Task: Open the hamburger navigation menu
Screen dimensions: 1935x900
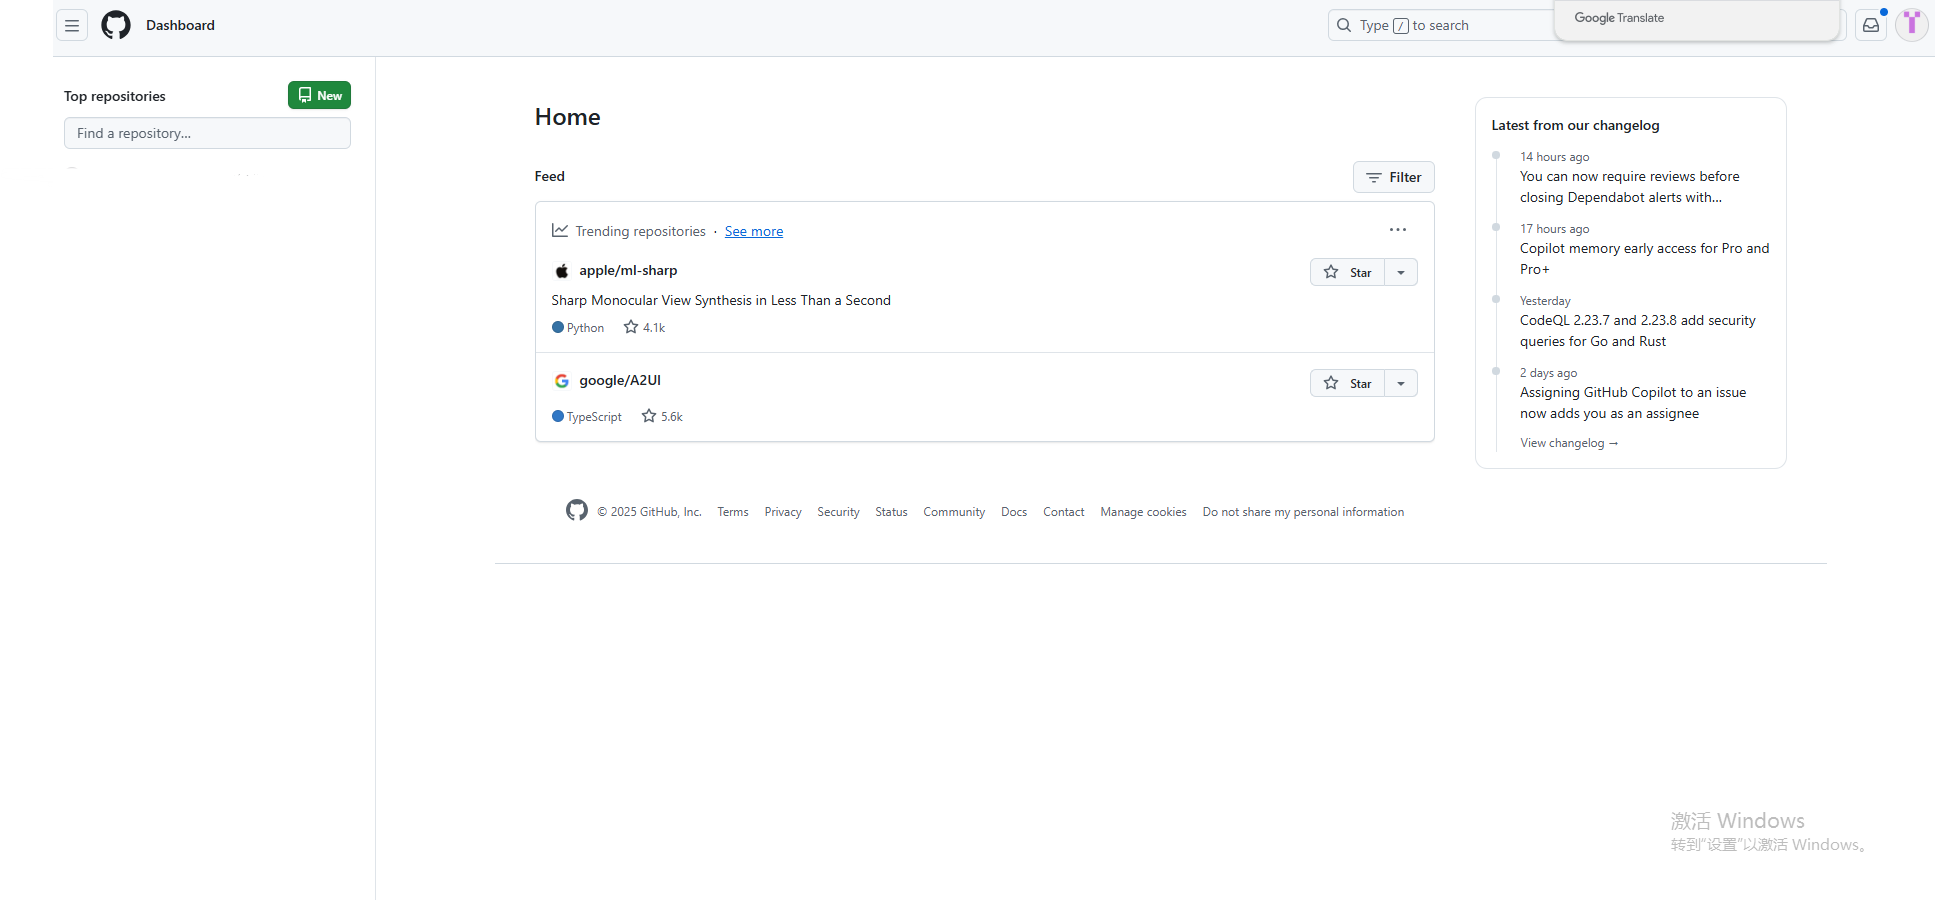Action: [x=72, y=26]
